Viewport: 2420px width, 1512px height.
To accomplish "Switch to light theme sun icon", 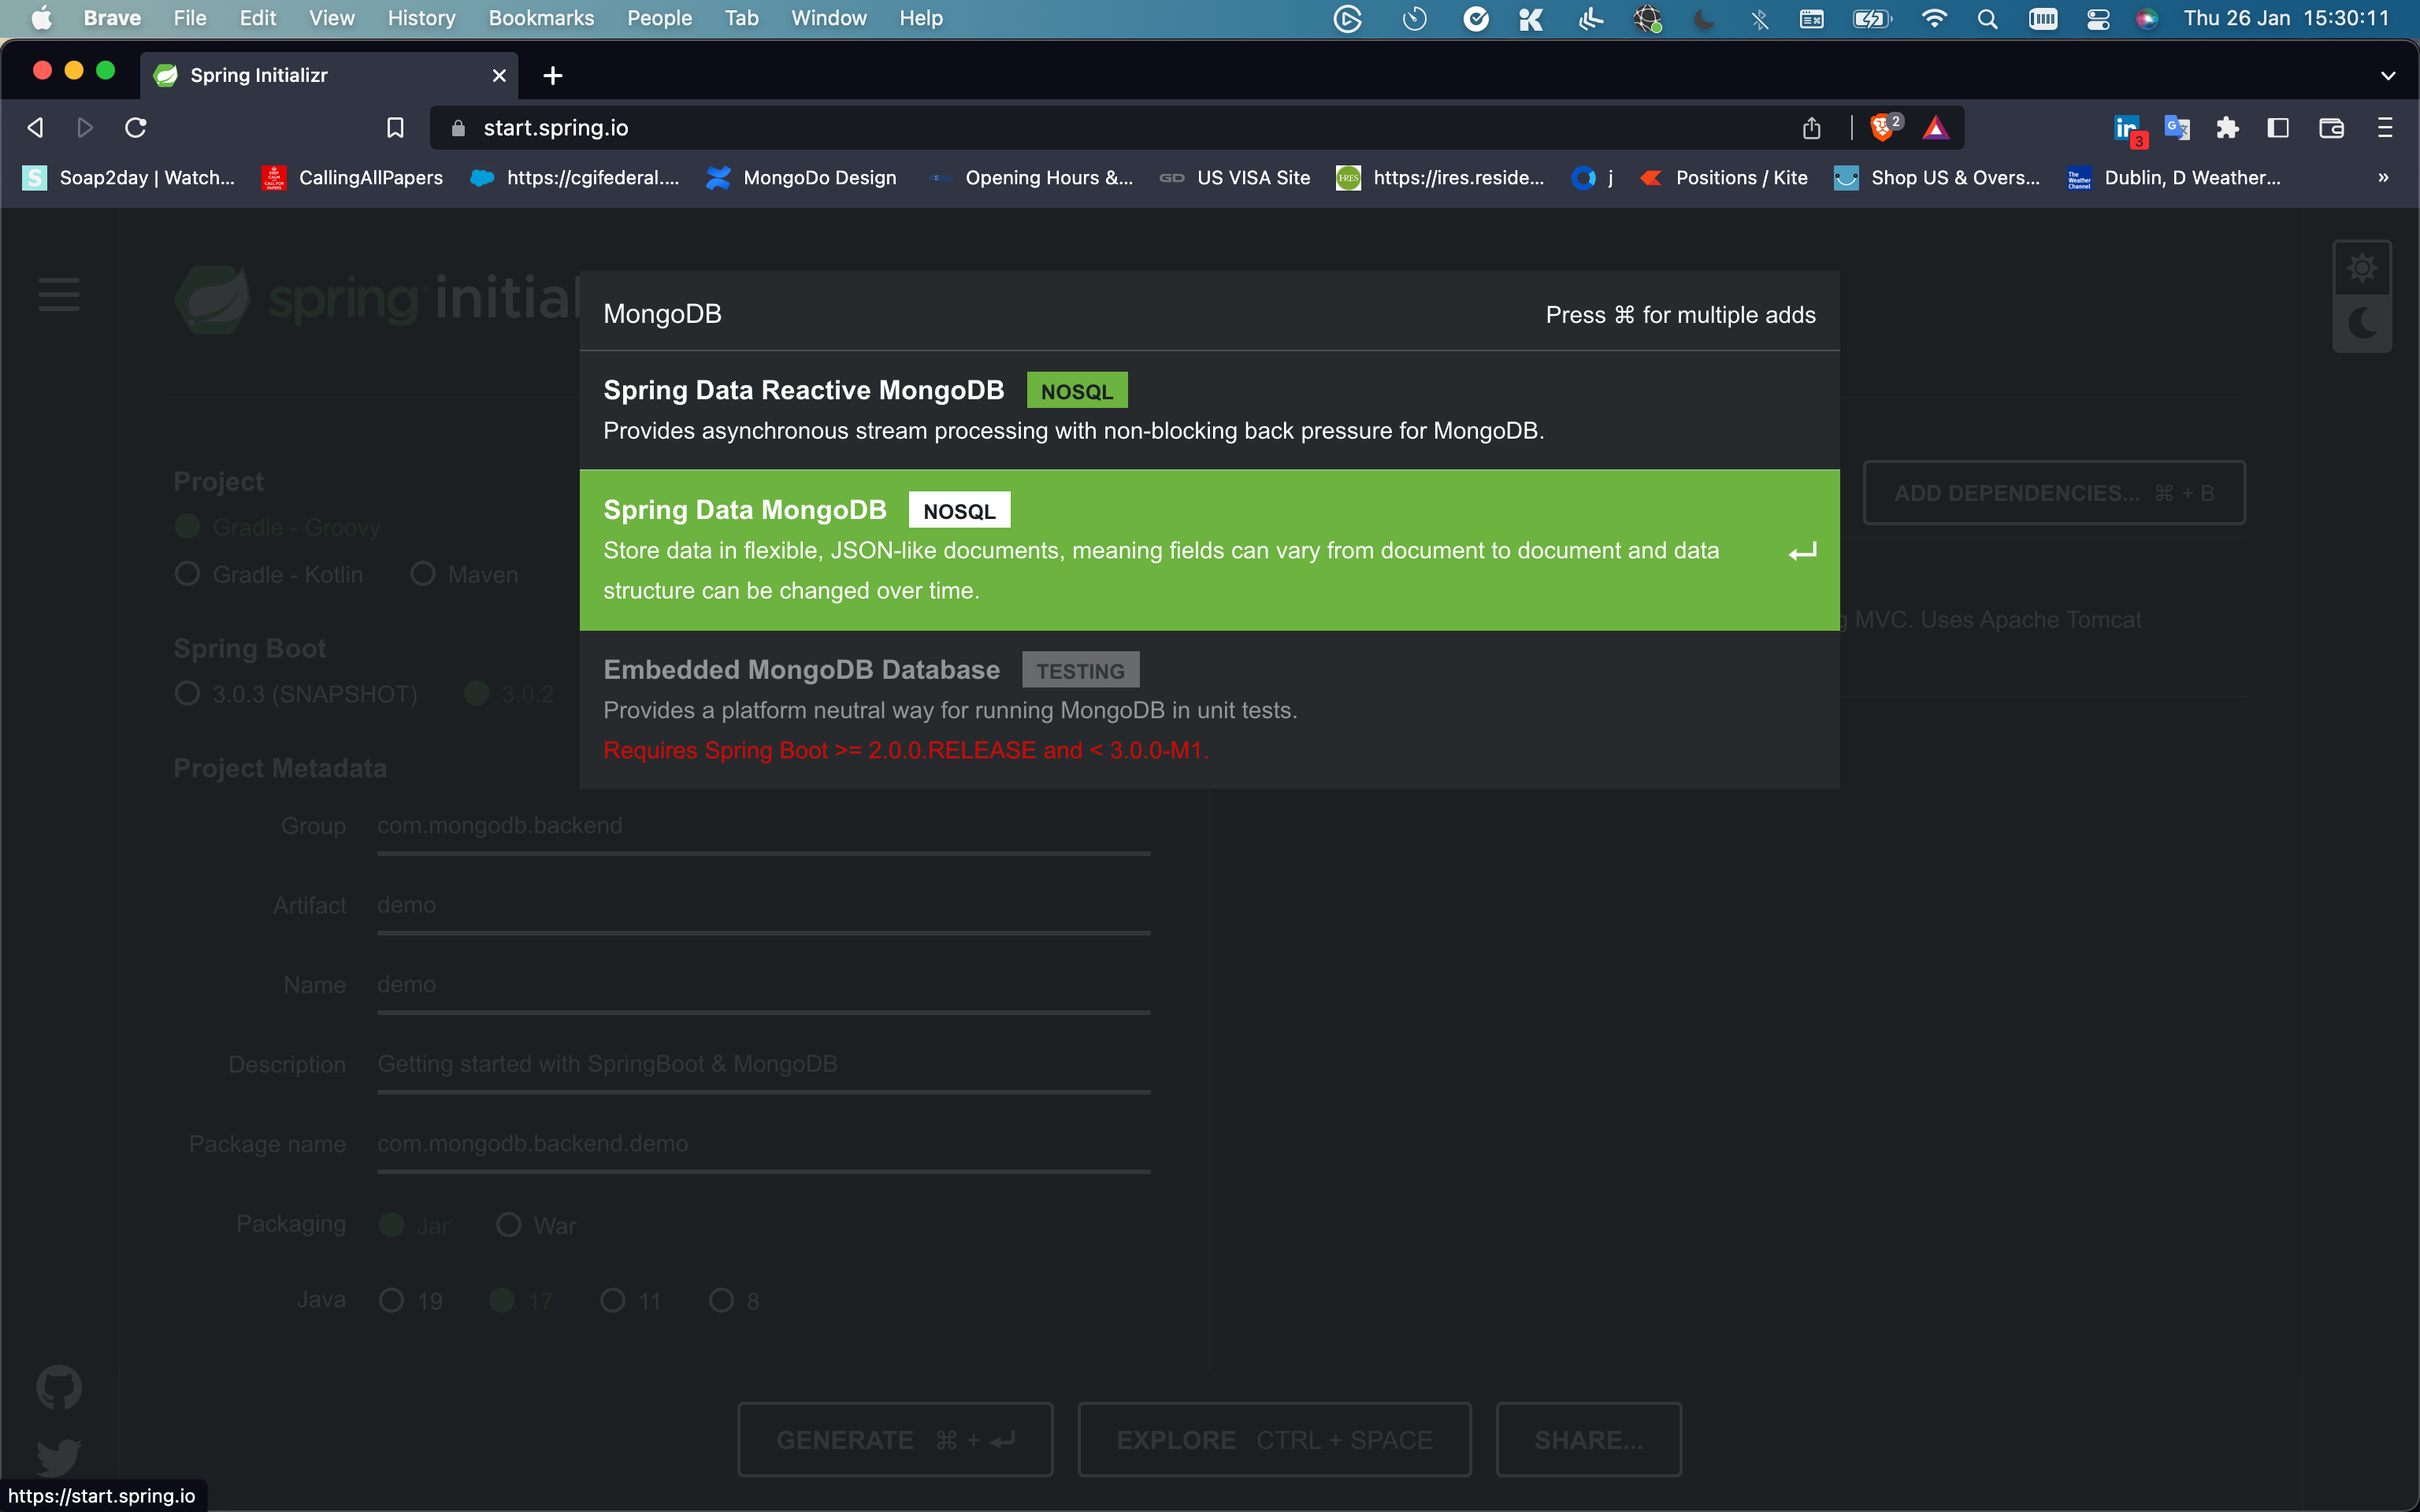I will click(x=2362, y=267).
